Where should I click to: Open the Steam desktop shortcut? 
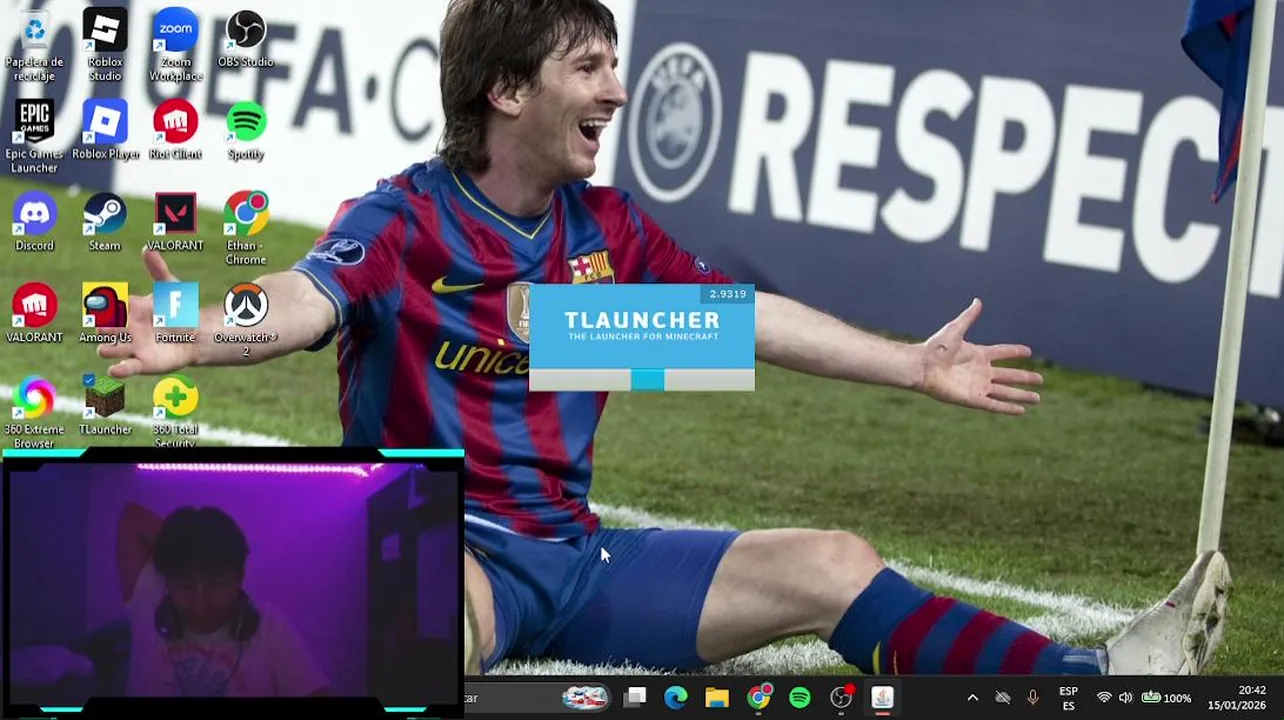(105, 222)
